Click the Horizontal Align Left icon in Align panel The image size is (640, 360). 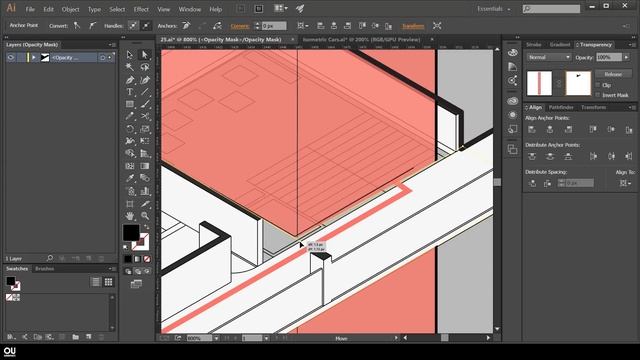531,130
